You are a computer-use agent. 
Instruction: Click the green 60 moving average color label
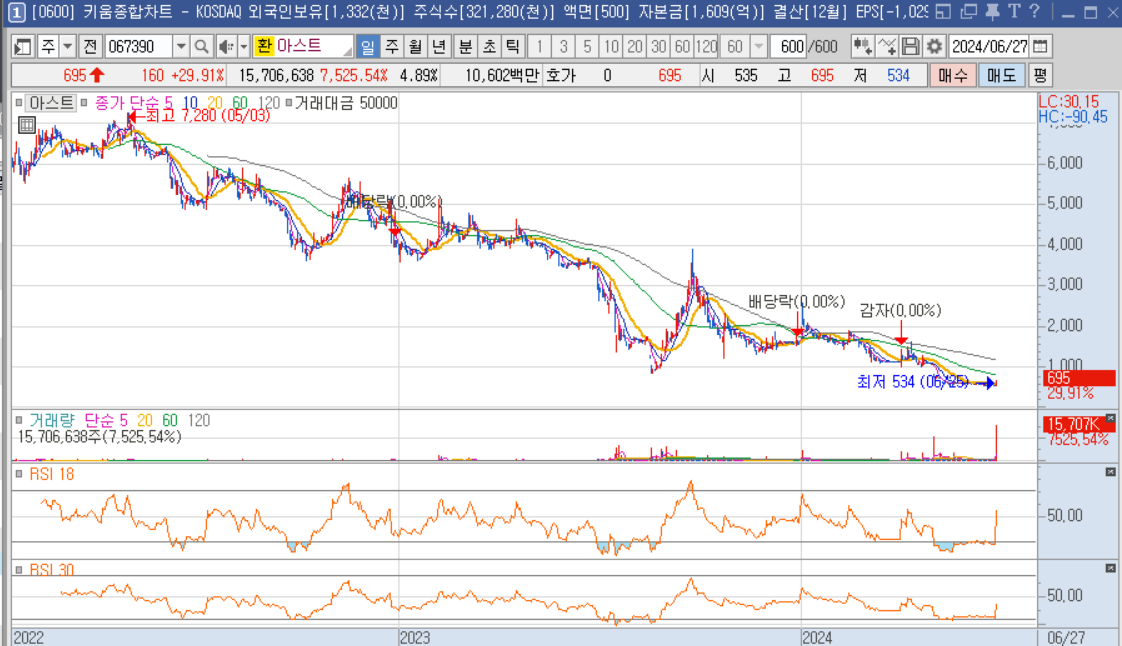[x=240, y=103]
